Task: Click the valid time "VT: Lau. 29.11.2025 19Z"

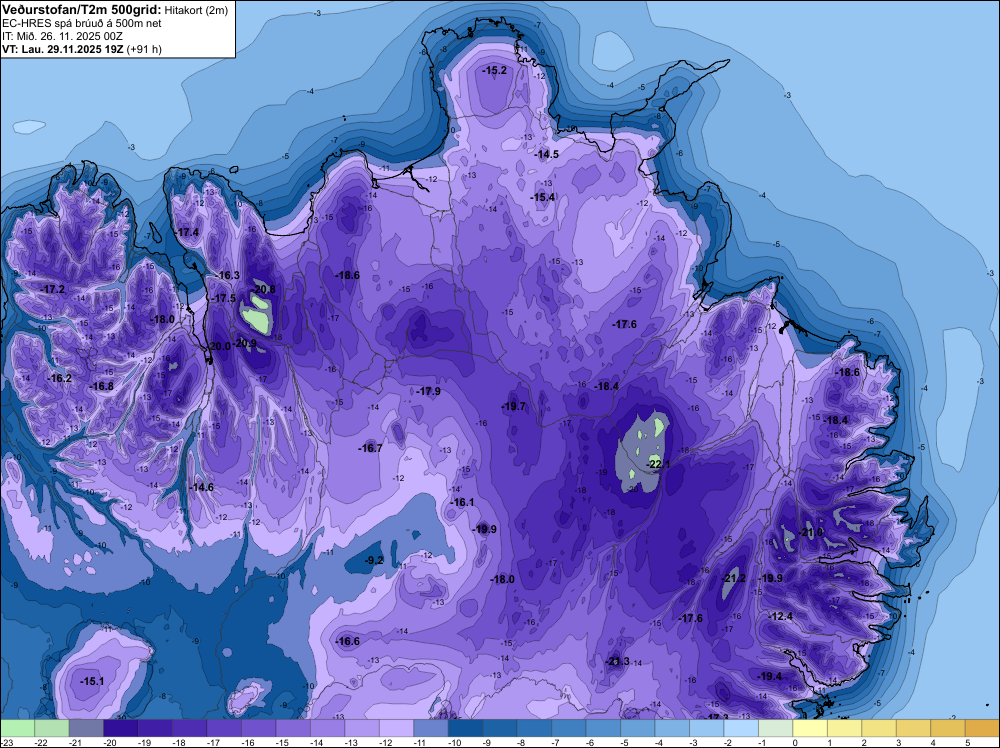Action: click(x=63, y=49)
